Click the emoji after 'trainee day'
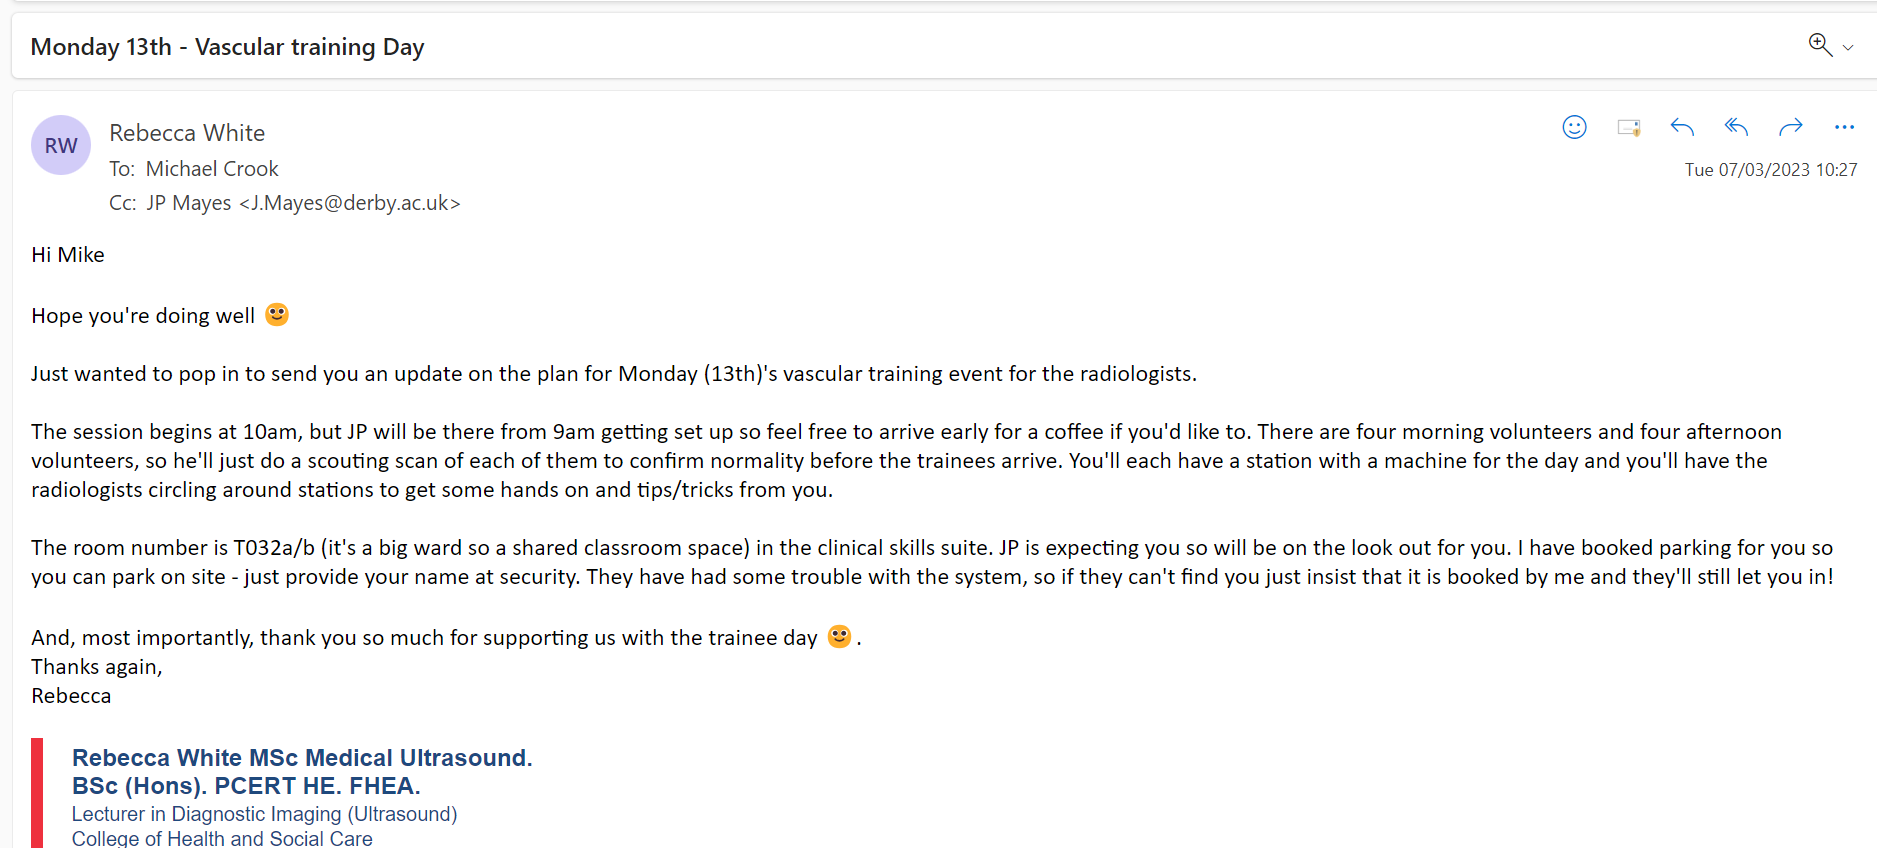 pyautogui.click(x=839, y=636)
